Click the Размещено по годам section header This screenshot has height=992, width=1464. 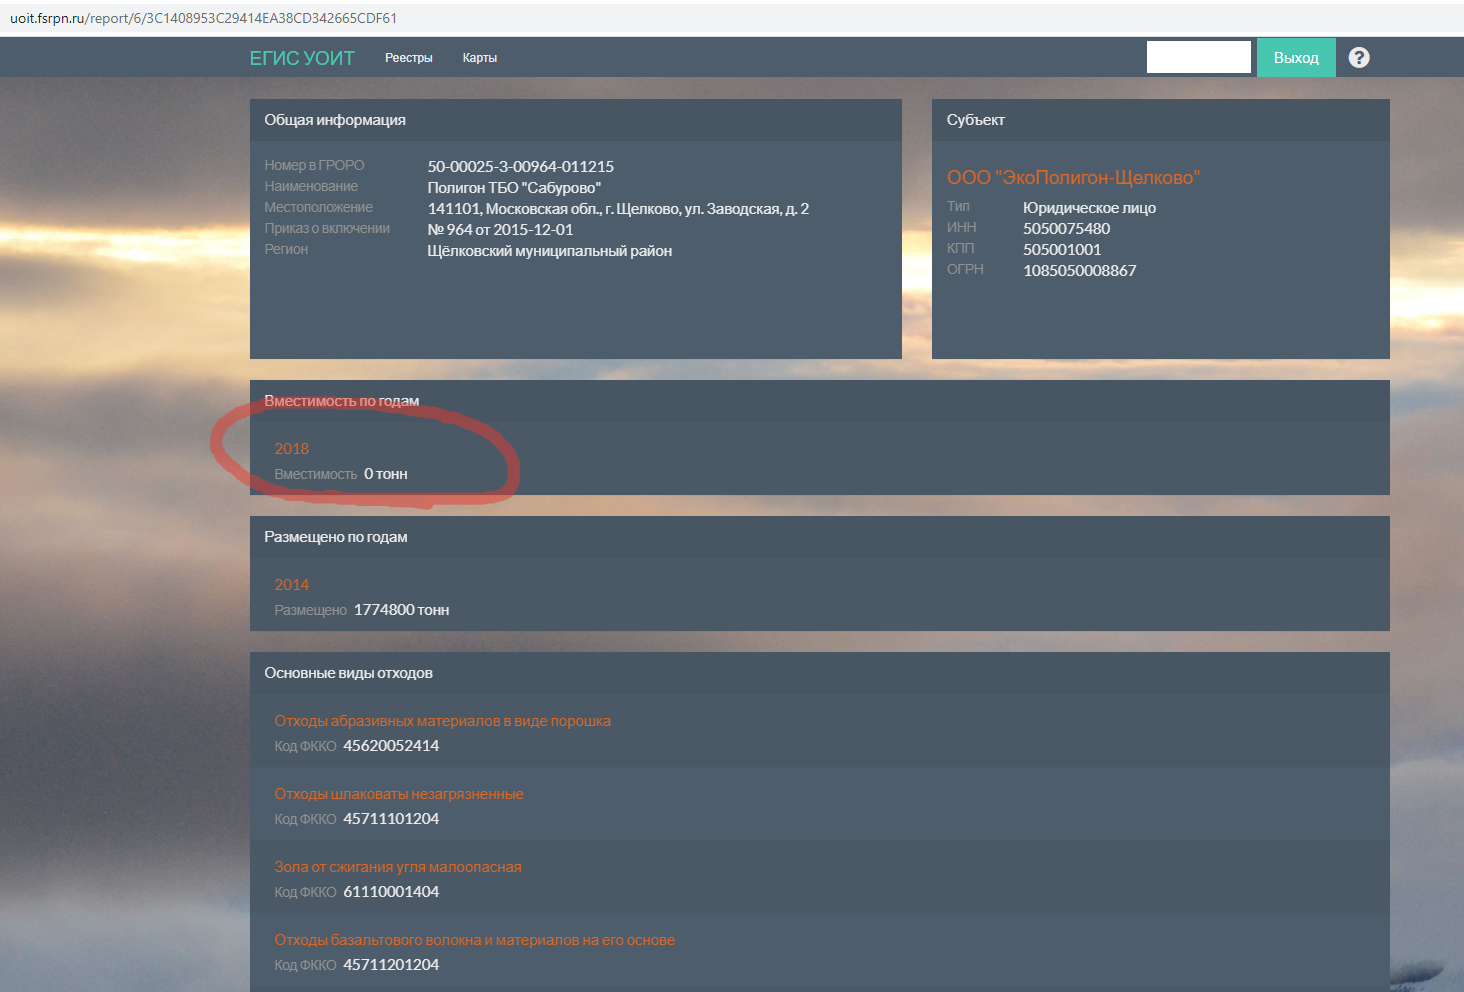(336, 537)
